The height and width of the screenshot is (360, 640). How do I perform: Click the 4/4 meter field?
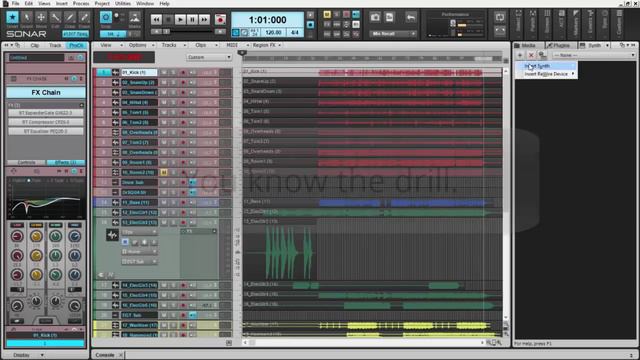click(295, 32)
